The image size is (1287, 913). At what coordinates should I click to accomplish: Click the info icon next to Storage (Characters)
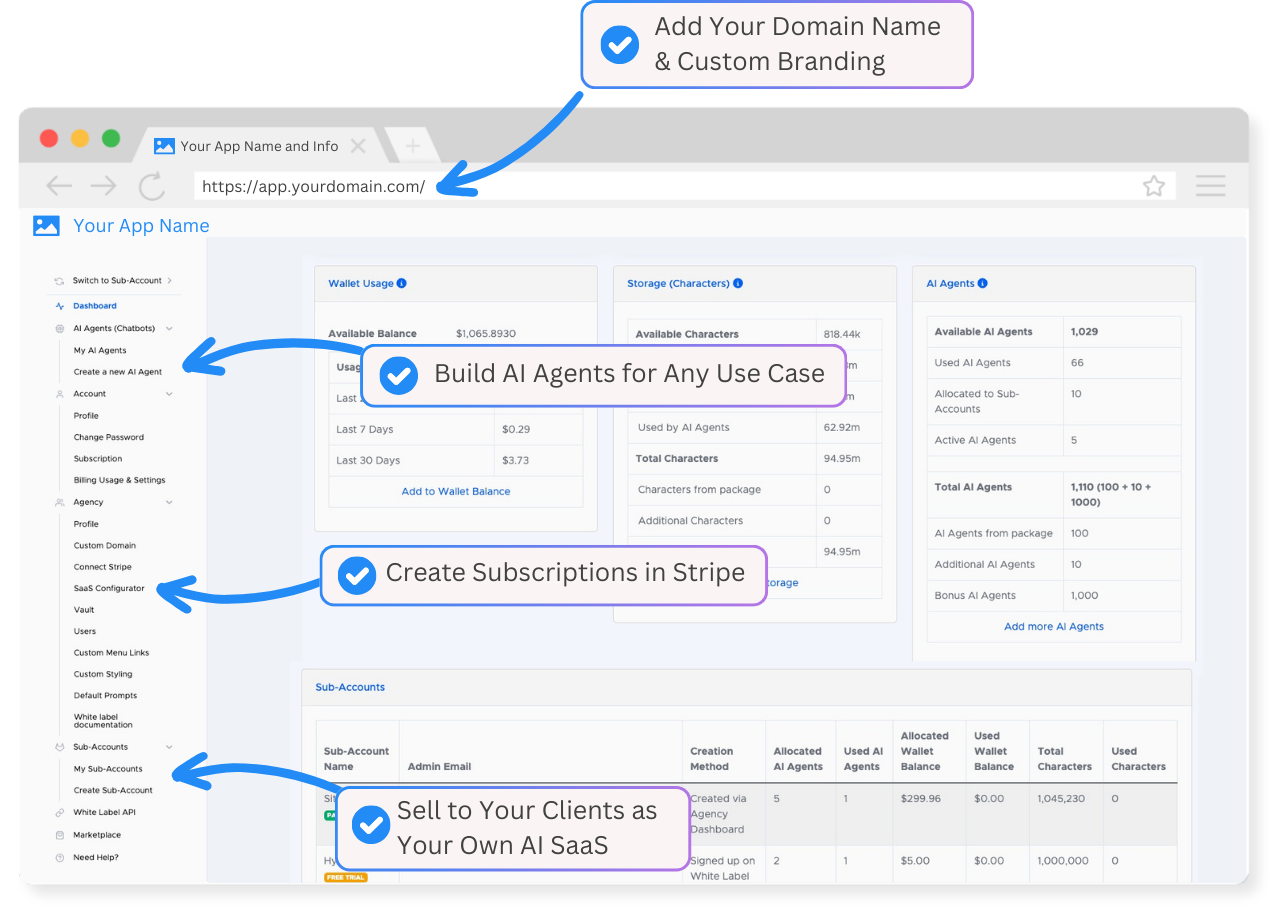pos(738,284)
